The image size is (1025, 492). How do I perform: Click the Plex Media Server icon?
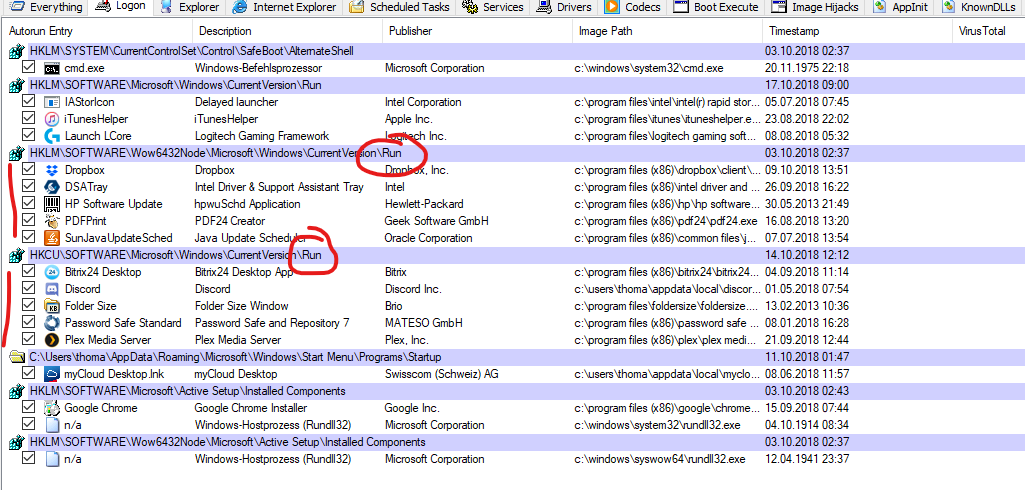pyautogui.click(x=52, y=340)
